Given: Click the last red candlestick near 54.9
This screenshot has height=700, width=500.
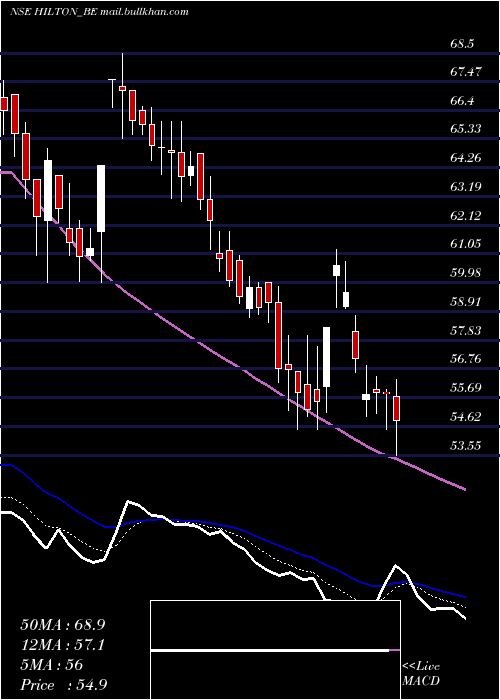Looking at the screenshot, I should (396, 408).
